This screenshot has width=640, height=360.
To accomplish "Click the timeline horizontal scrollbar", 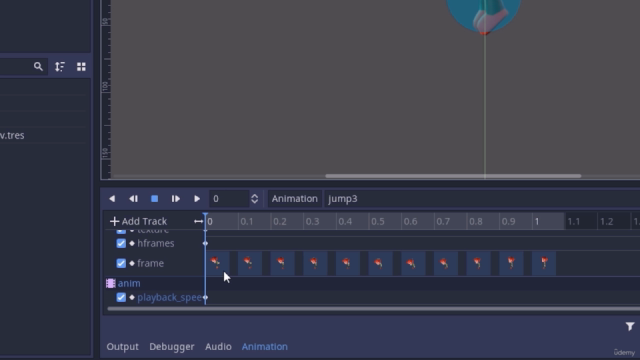I will tap(373, 309).
